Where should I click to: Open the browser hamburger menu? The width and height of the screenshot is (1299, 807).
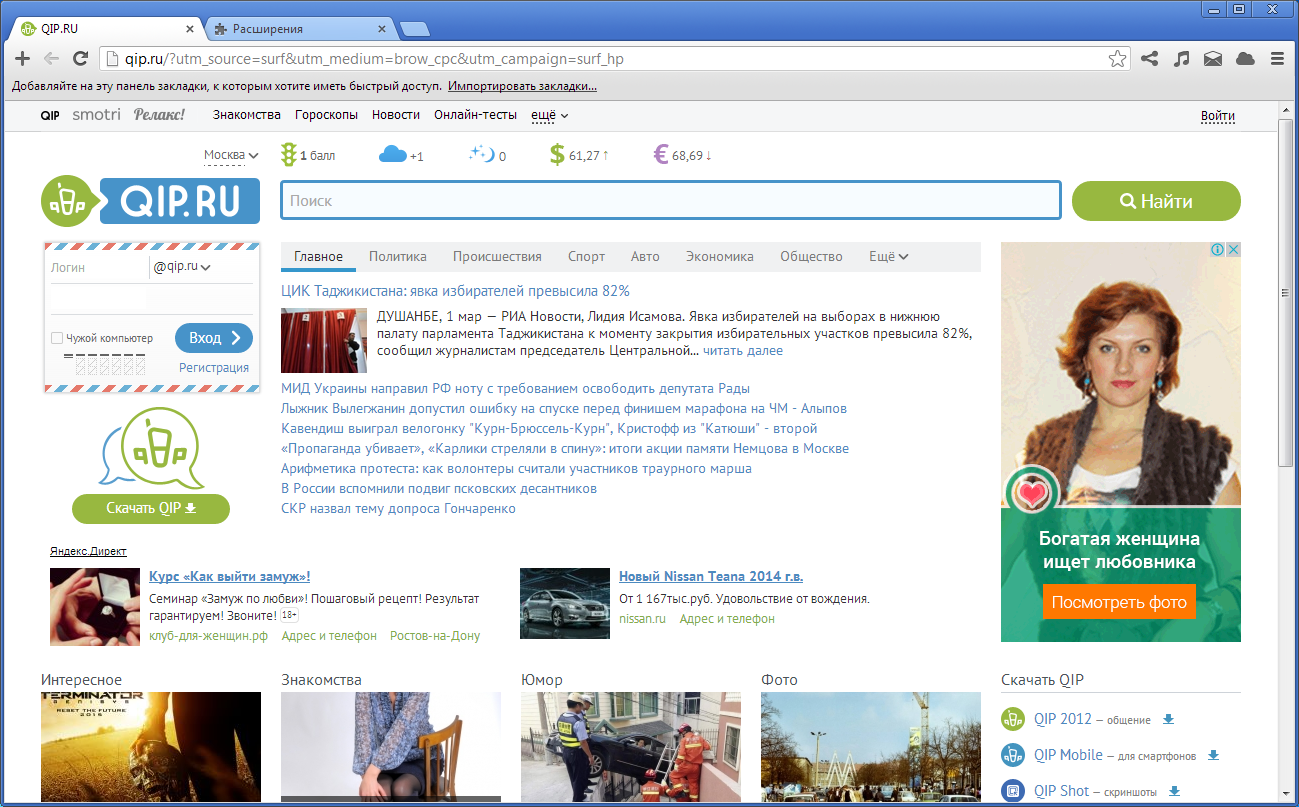point(1277,59)
